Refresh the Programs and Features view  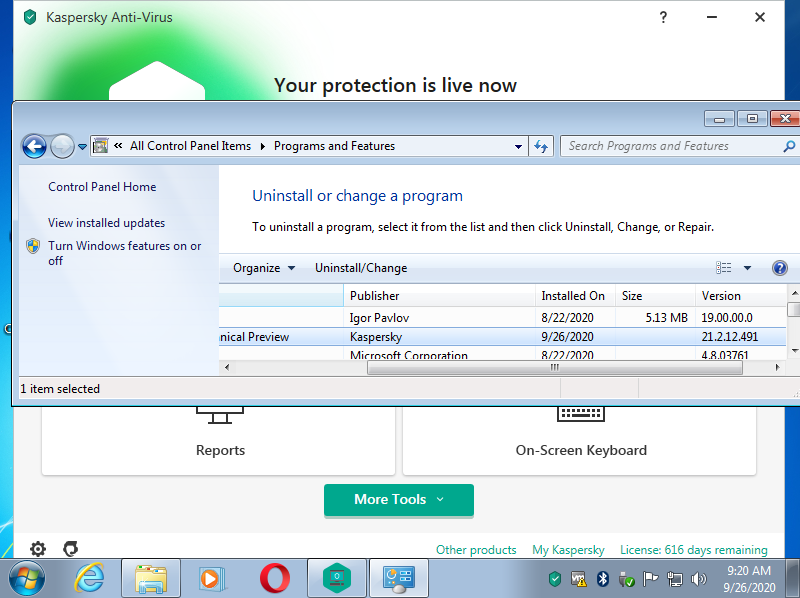(x=541, y=146)
